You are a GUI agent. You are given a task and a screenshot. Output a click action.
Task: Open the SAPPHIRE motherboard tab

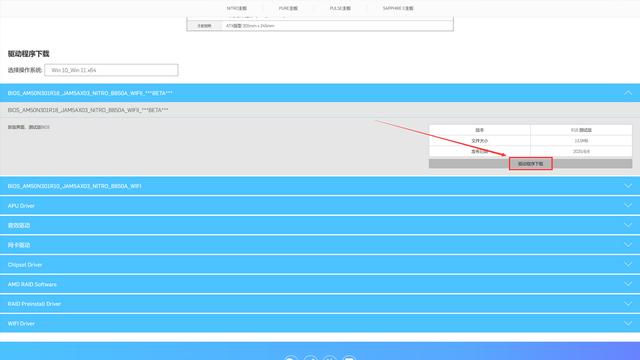(398, 8)
